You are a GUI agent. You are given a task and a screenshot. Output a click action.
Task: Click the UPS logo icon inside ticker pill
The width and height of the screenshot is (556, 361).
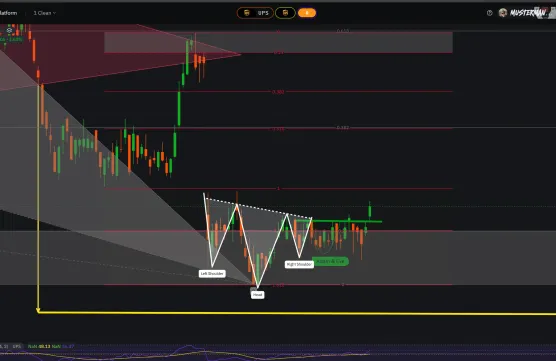coord(247,13)
